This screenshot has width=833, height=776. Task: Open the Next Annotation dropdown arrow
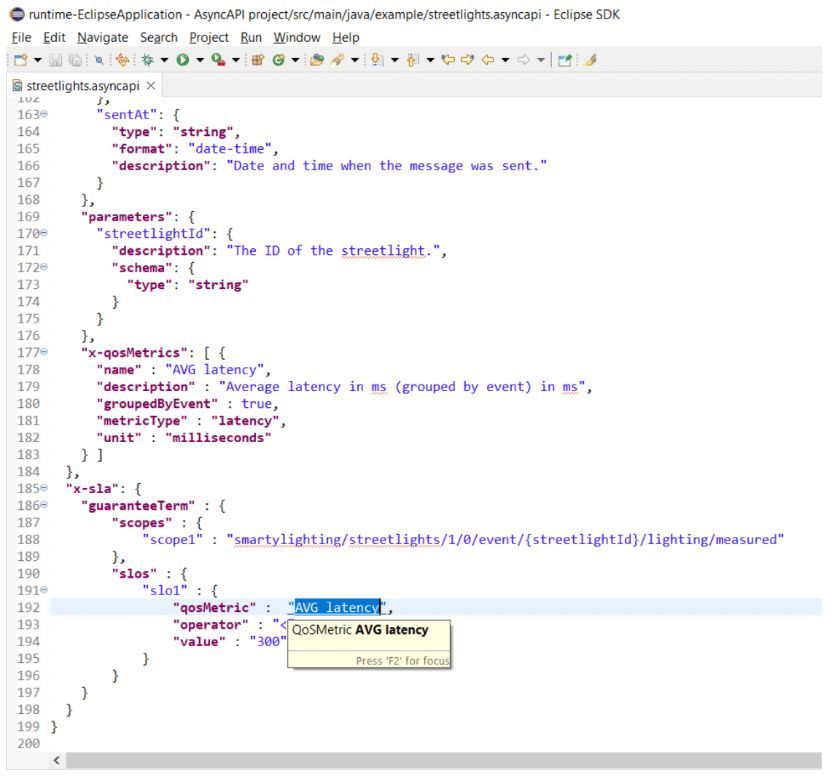click(x=395, y=60)
